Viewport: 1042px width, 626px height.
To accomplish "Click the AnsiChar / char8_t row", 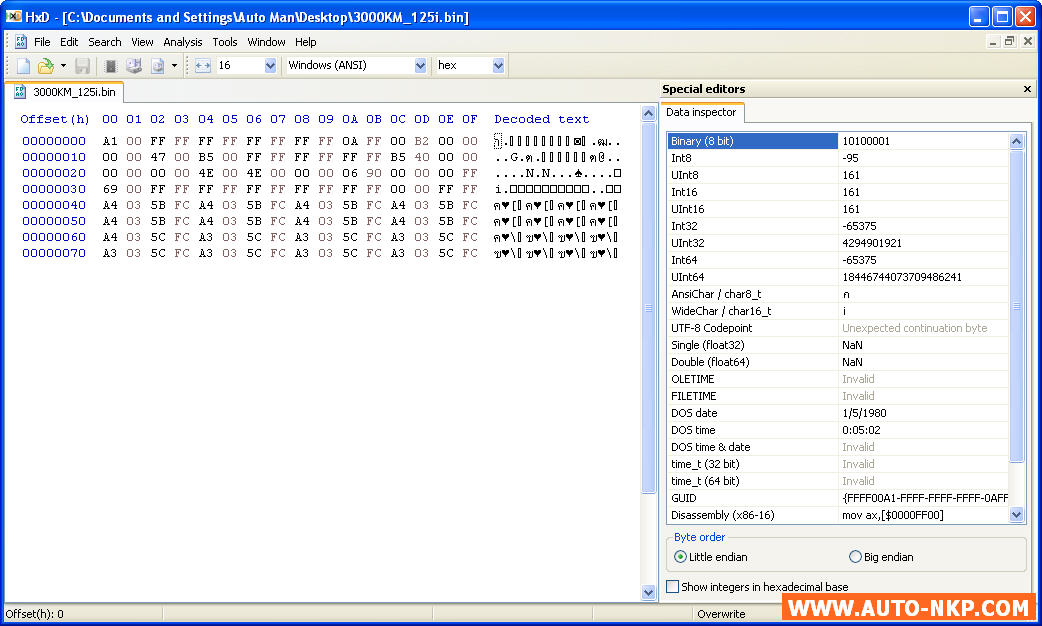I will (837, 294).
